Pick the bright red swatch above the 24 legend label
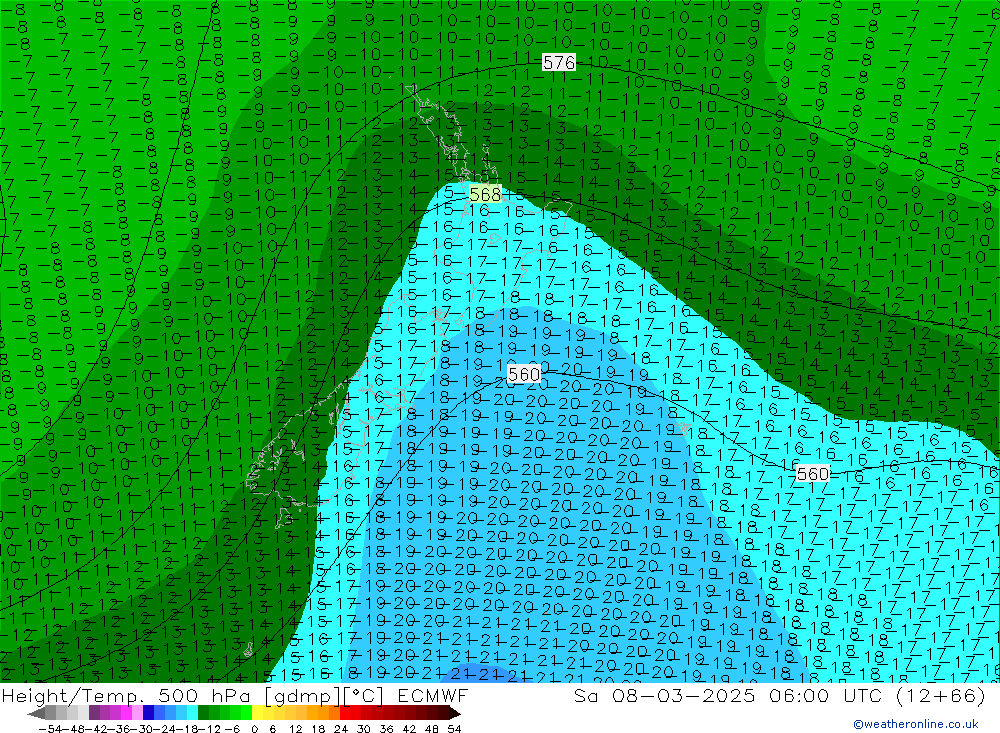The image size is (1000, 733). pyautogui.click(x=345, y=713)
